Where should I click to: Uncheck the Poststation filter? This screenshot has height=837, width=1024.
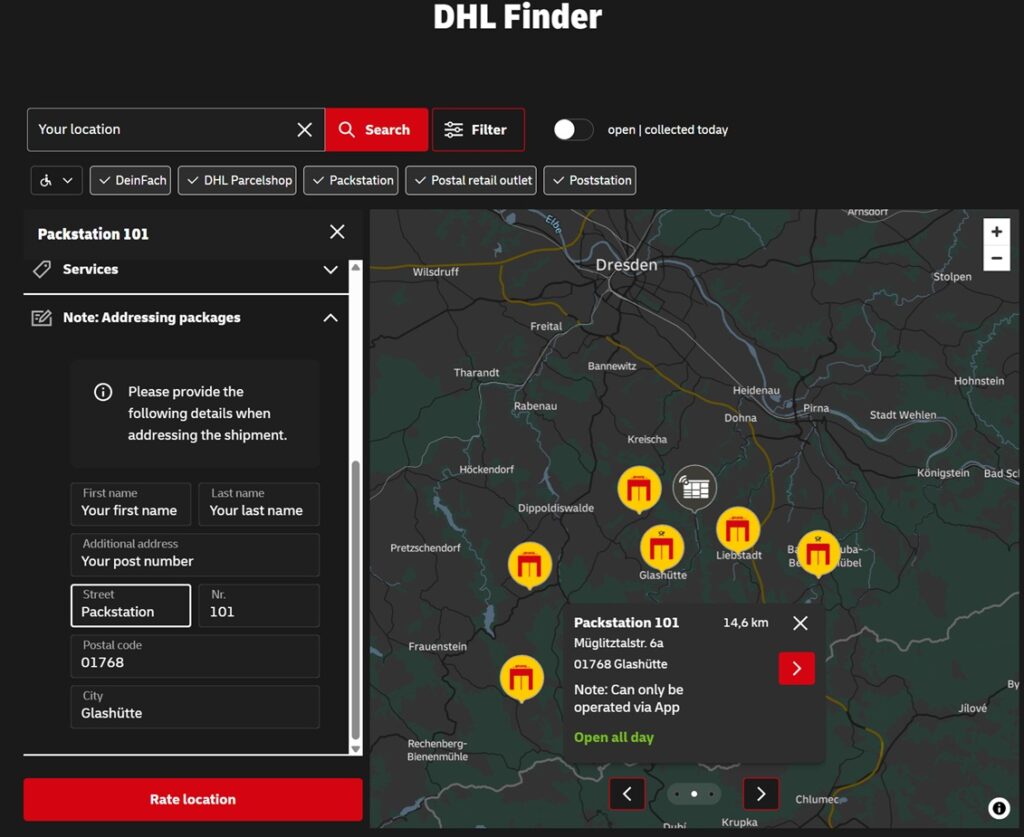tap(590, 181)
